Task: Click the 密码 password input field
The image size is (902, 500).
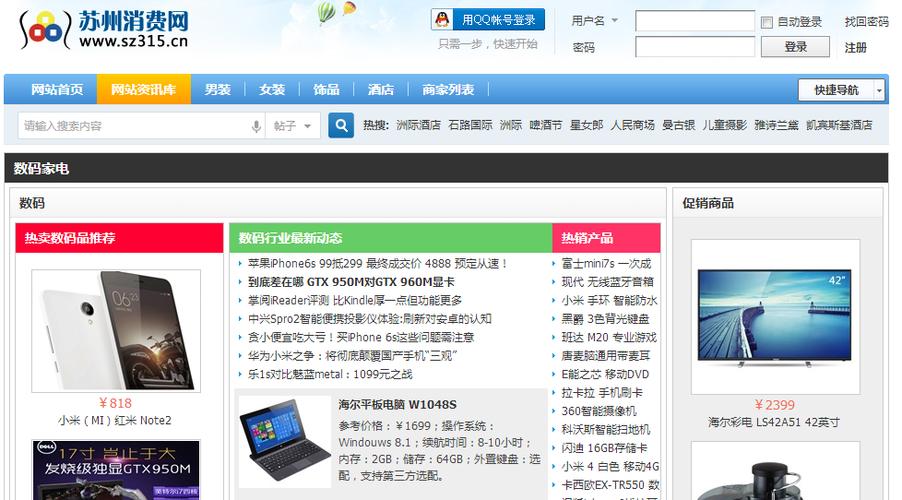Action: [694, 47]
